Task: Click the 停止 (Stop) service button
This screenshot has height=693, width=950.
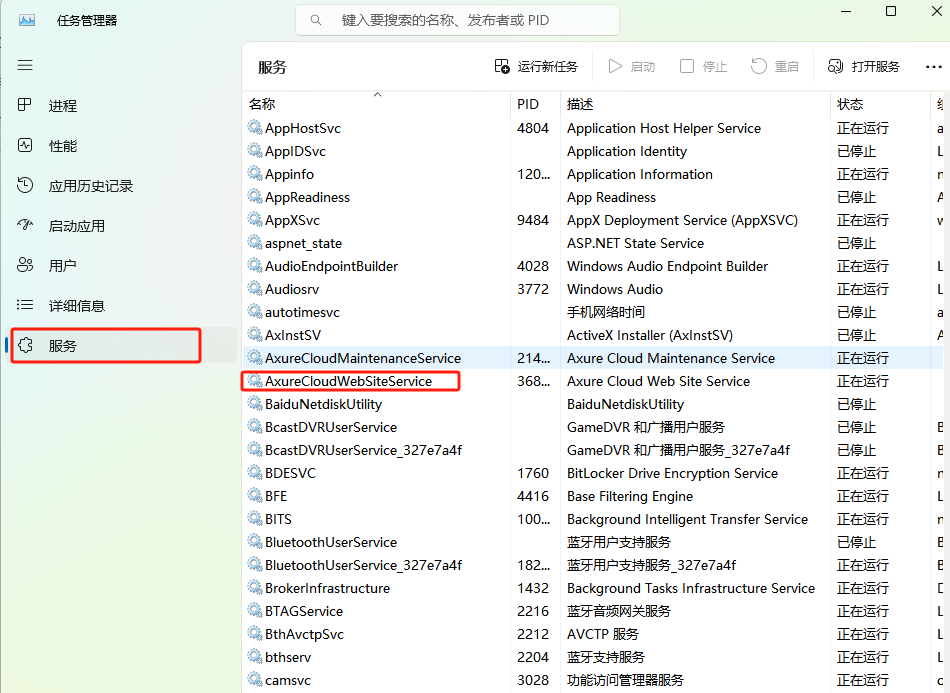Action: click(703, 67)
